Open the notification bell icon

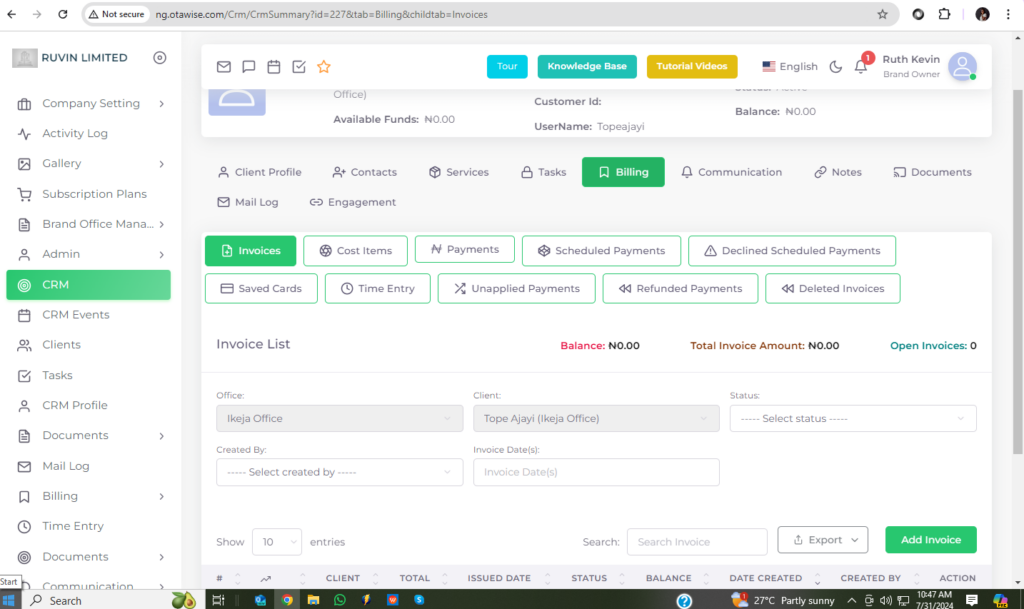click(860, 67)
